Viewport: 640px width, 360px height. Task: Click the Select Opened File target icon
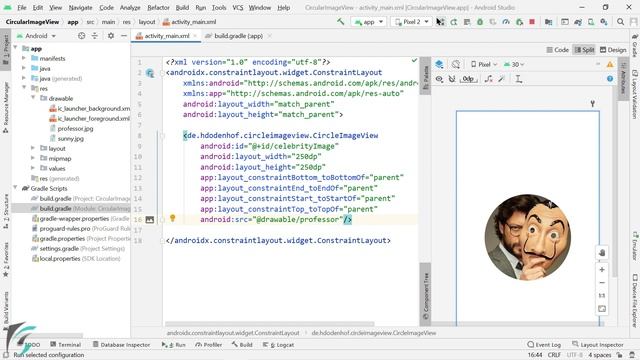pos(82,36)
